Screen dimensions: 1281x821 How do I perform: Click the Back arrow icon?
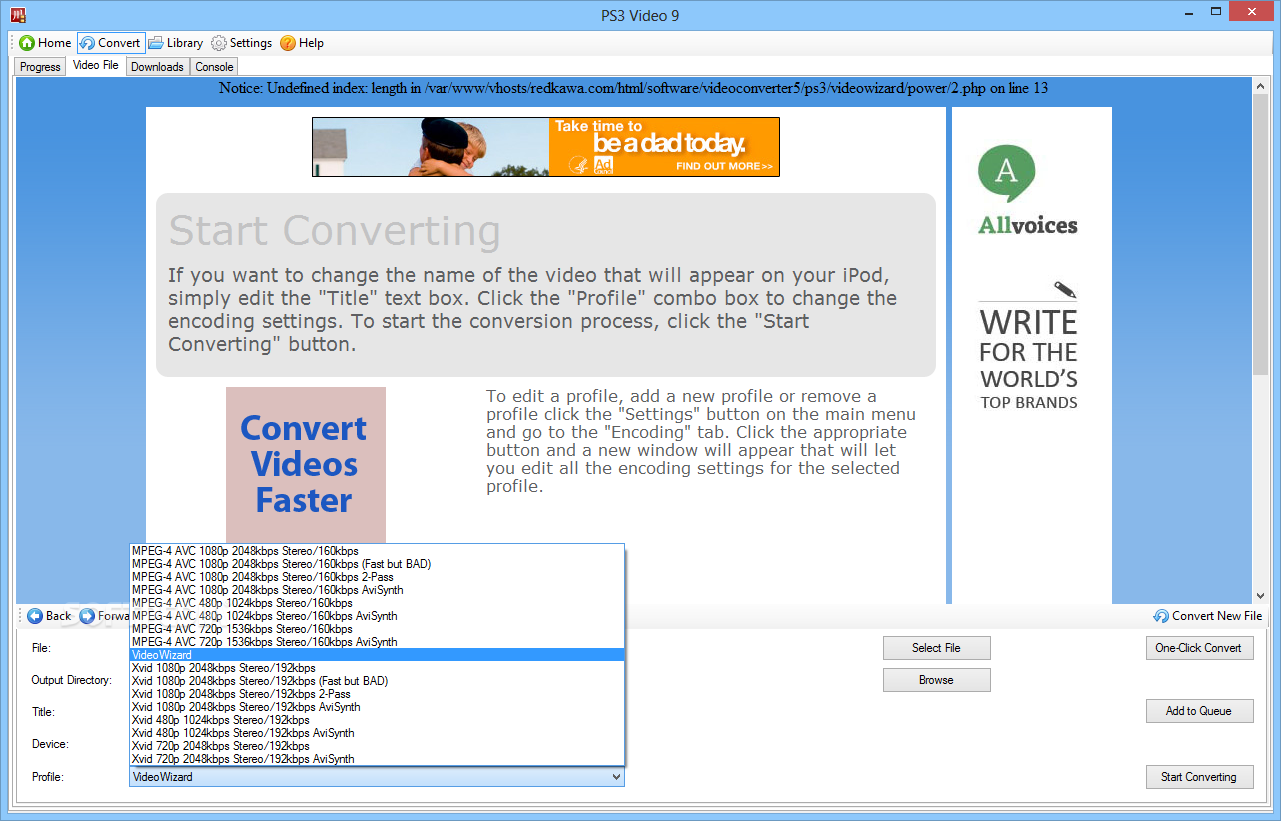point(35,616)
